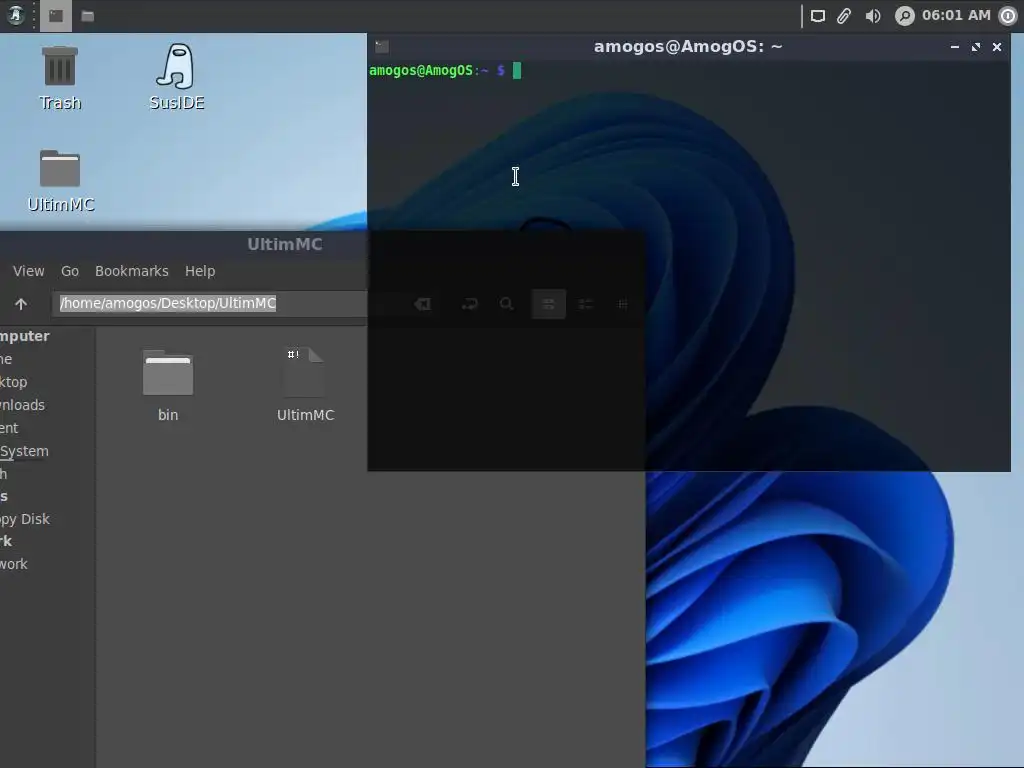Minimize the amogos@AmogOS terminal window

955,46
